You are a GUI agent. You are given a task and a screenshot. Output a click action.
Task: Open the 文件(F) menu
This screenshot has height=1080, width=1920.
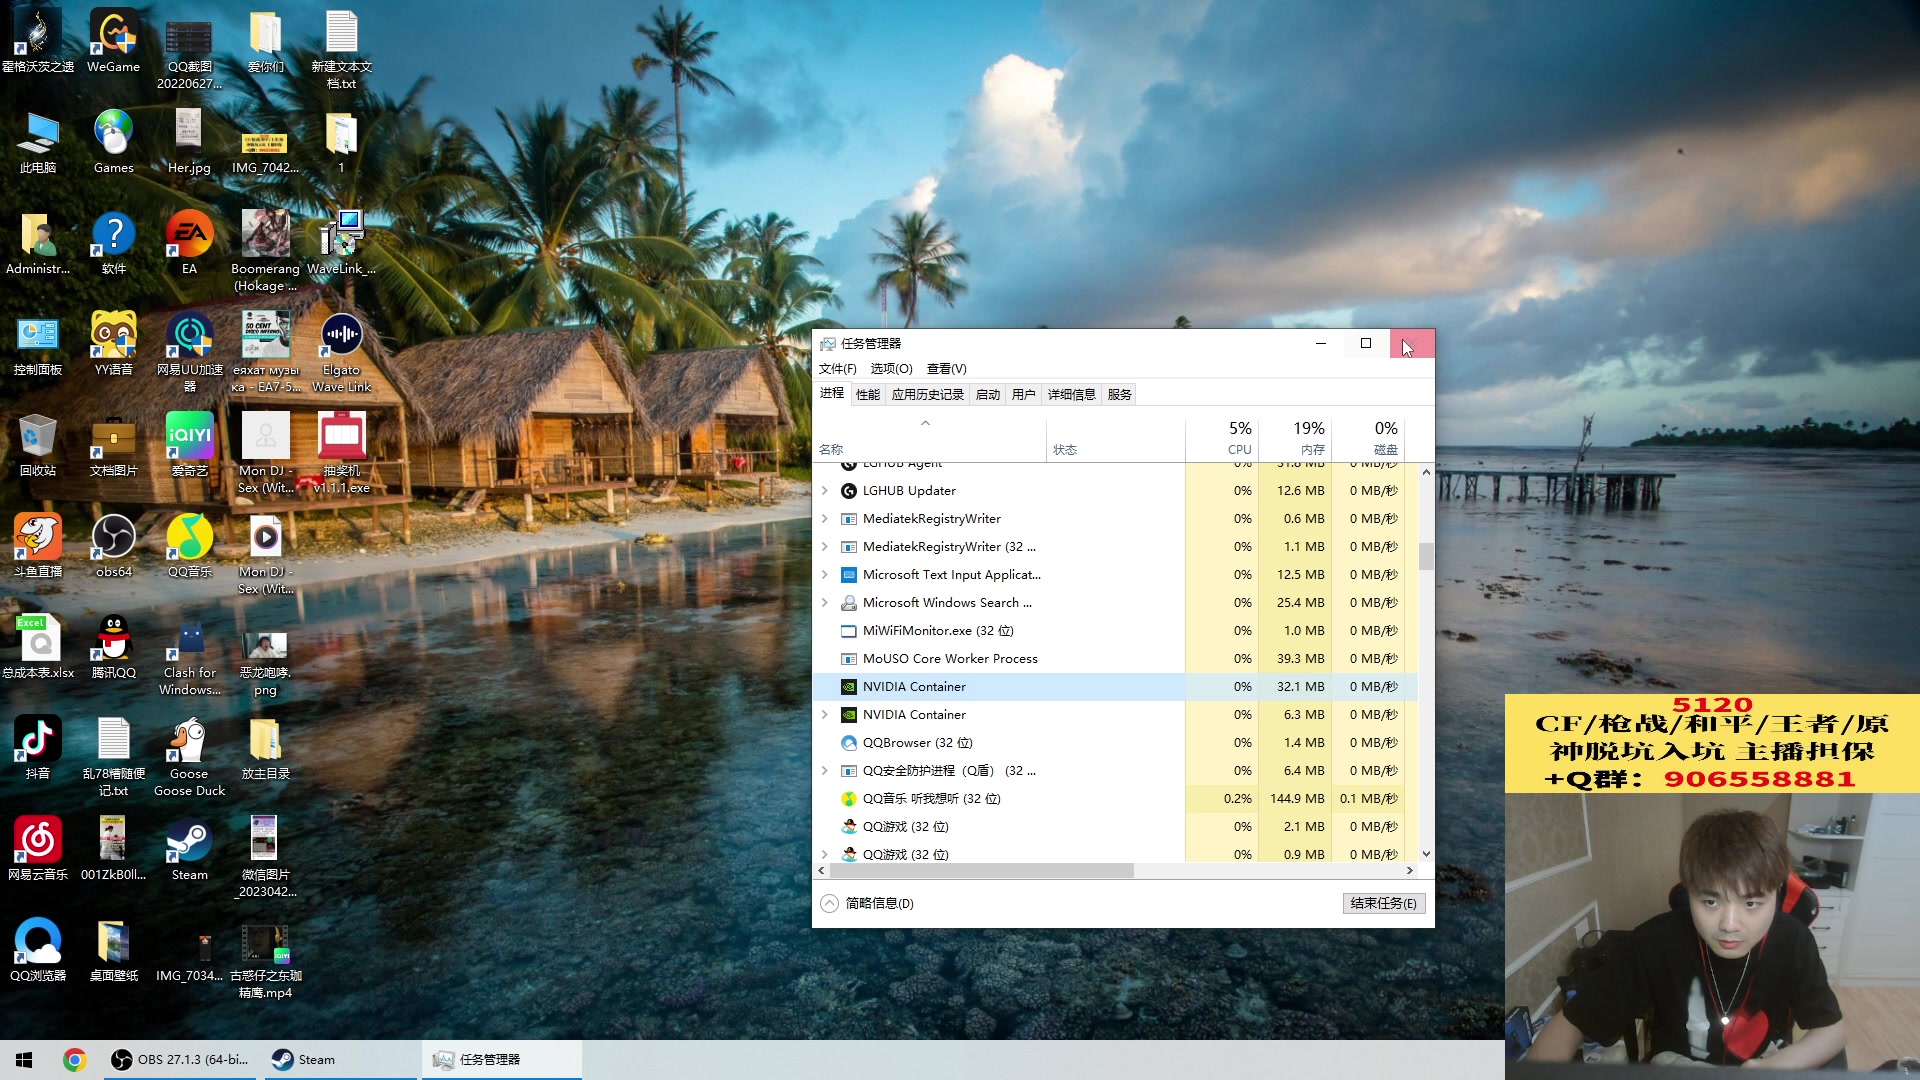click(x=838, y=368)
